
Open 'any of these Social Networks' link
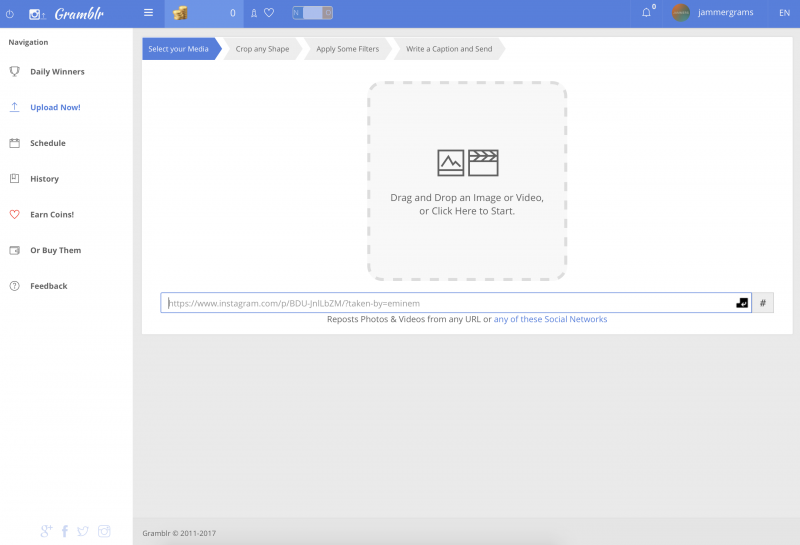click(x=551, y=319)
